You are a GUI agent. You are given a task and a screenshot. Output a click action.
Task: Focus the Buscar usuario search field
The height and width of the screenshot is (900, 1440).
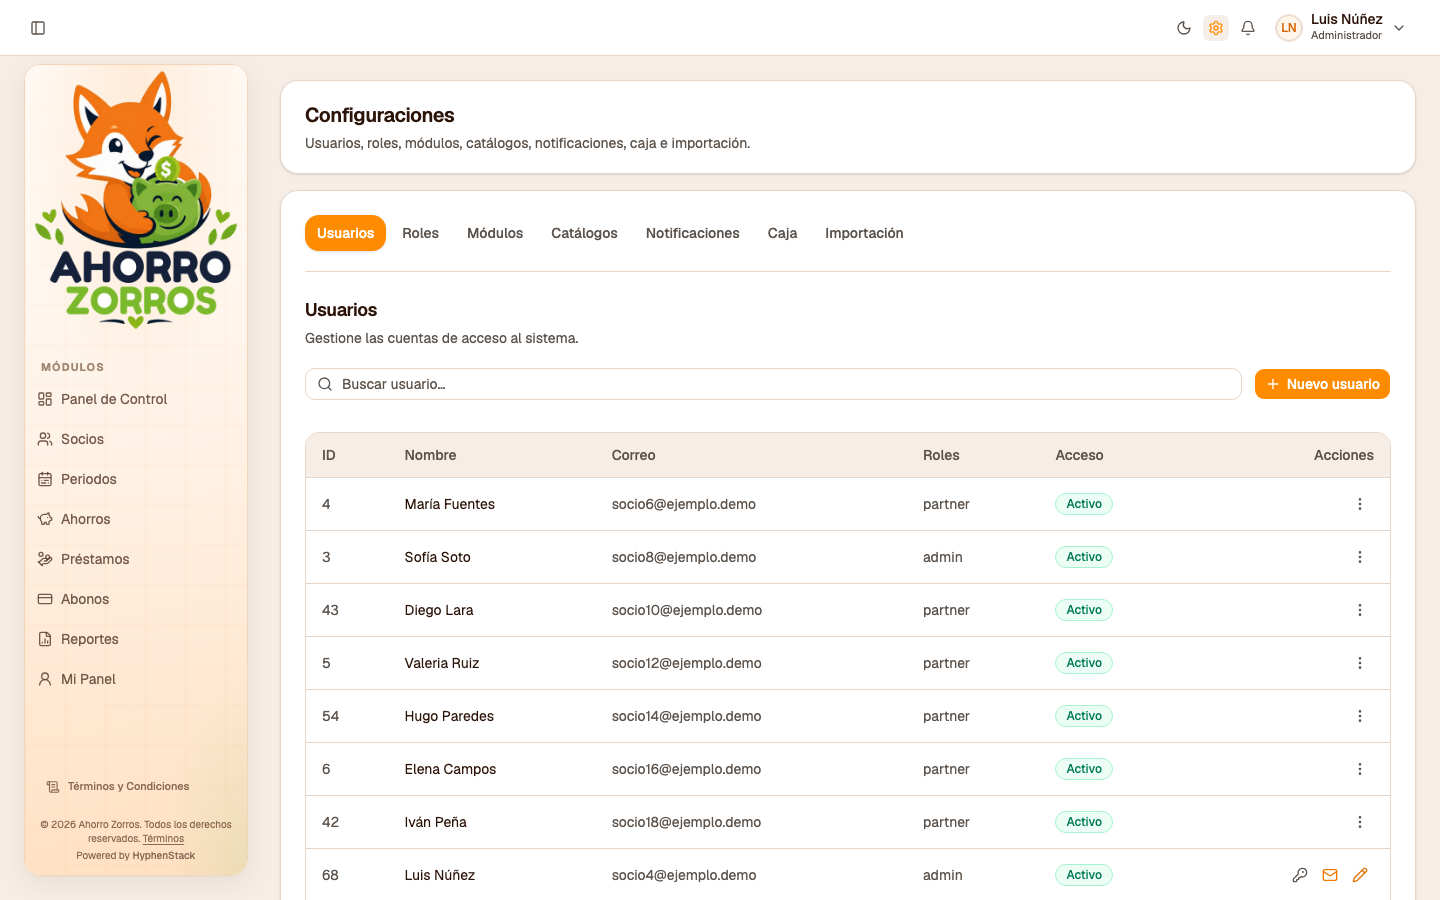[773, 384]
